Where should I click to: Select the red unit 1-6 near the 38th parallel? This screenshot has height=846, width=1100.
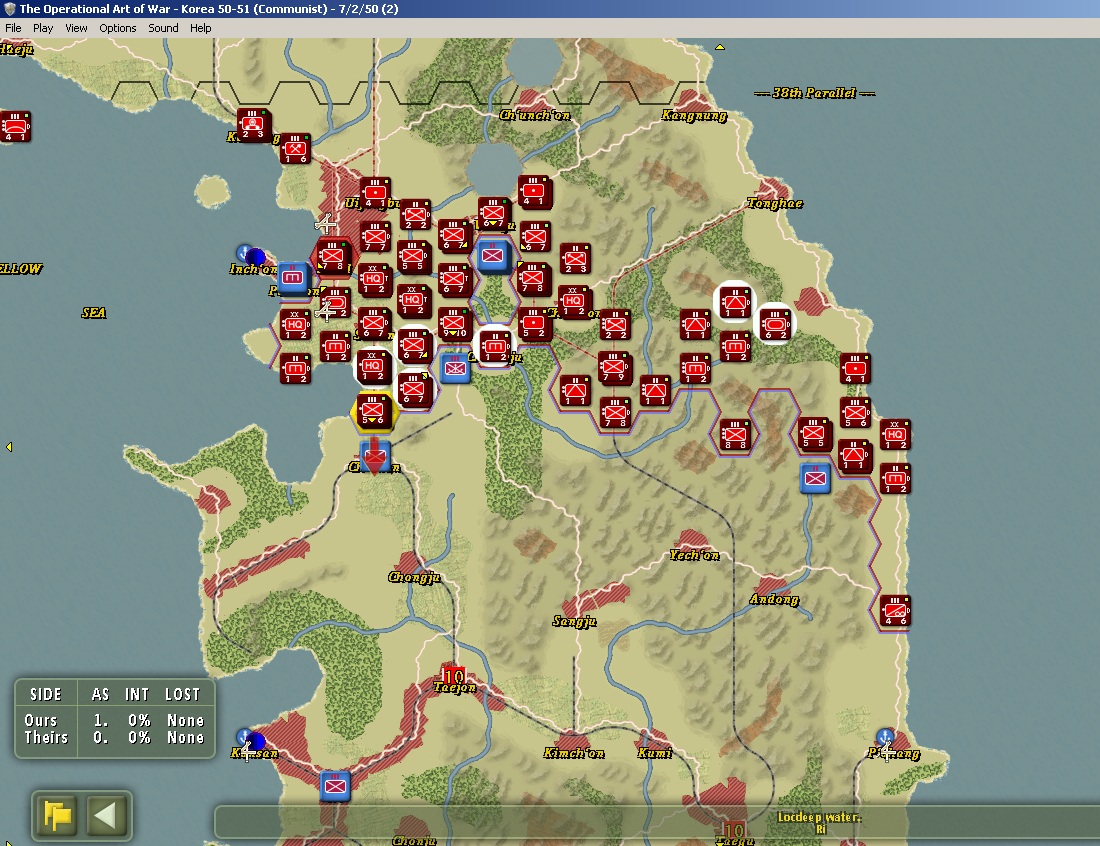(295, 149)
